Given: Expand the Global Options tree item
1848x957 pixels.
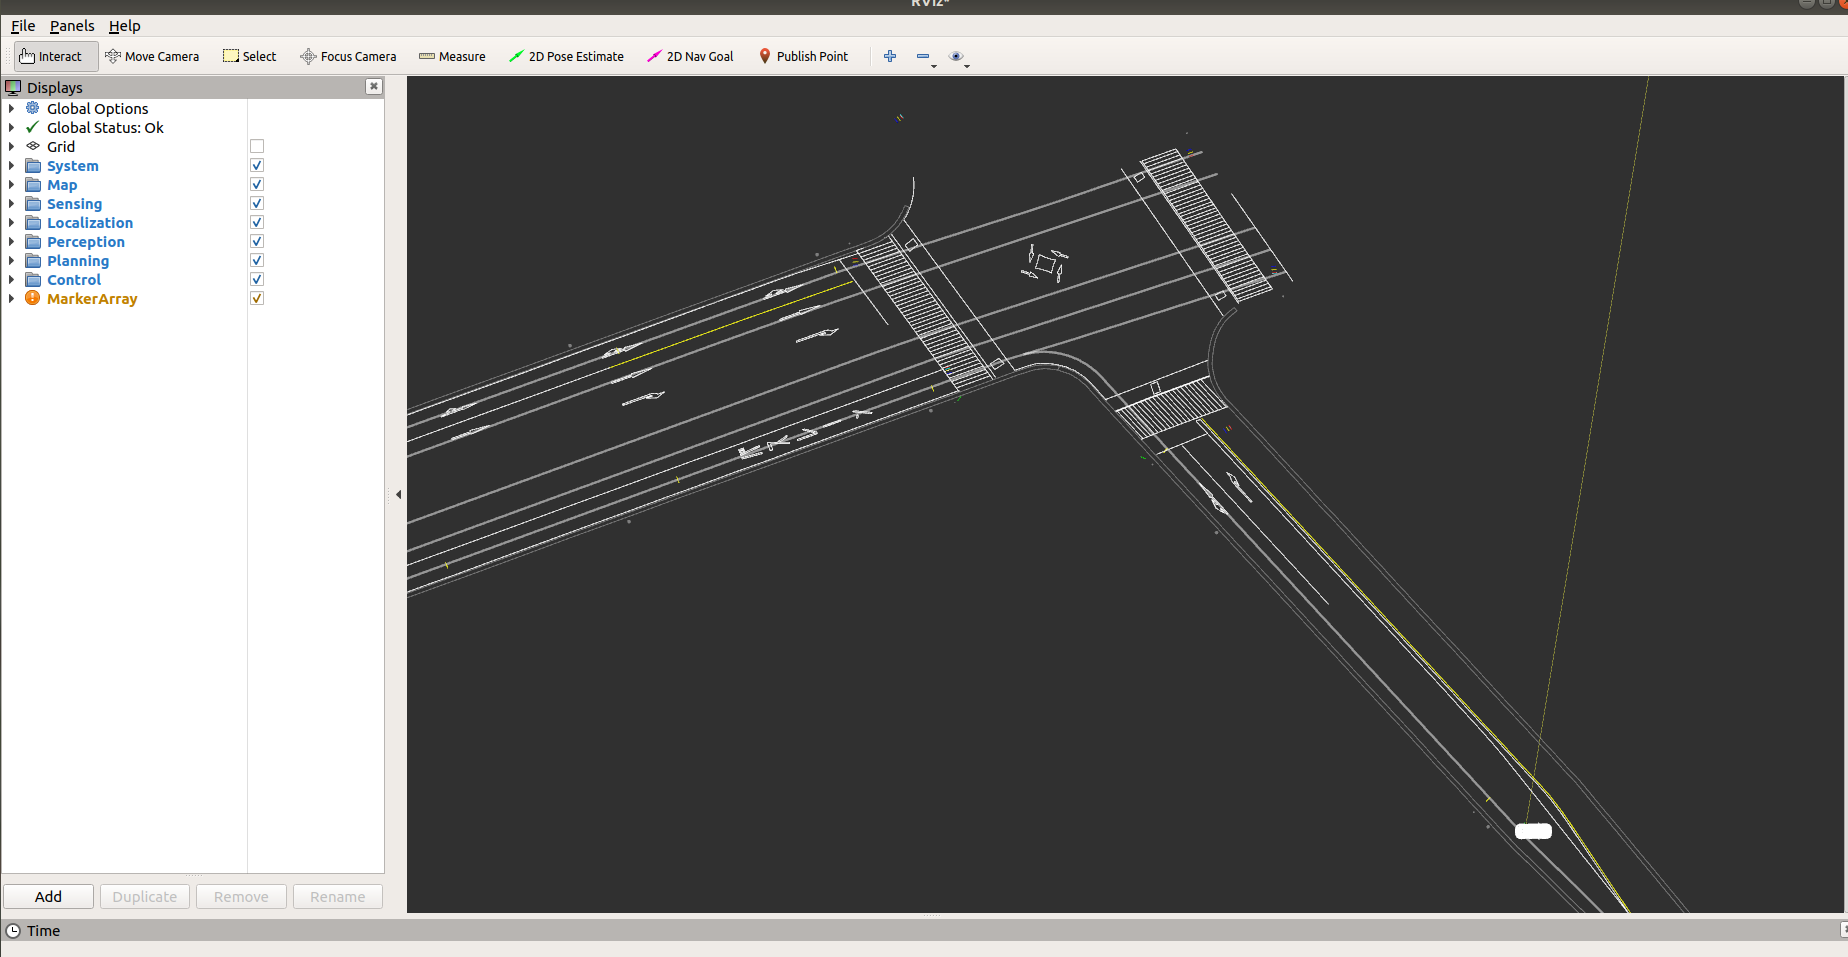Looking at the screenshot, I should click(x=10, y=108).
